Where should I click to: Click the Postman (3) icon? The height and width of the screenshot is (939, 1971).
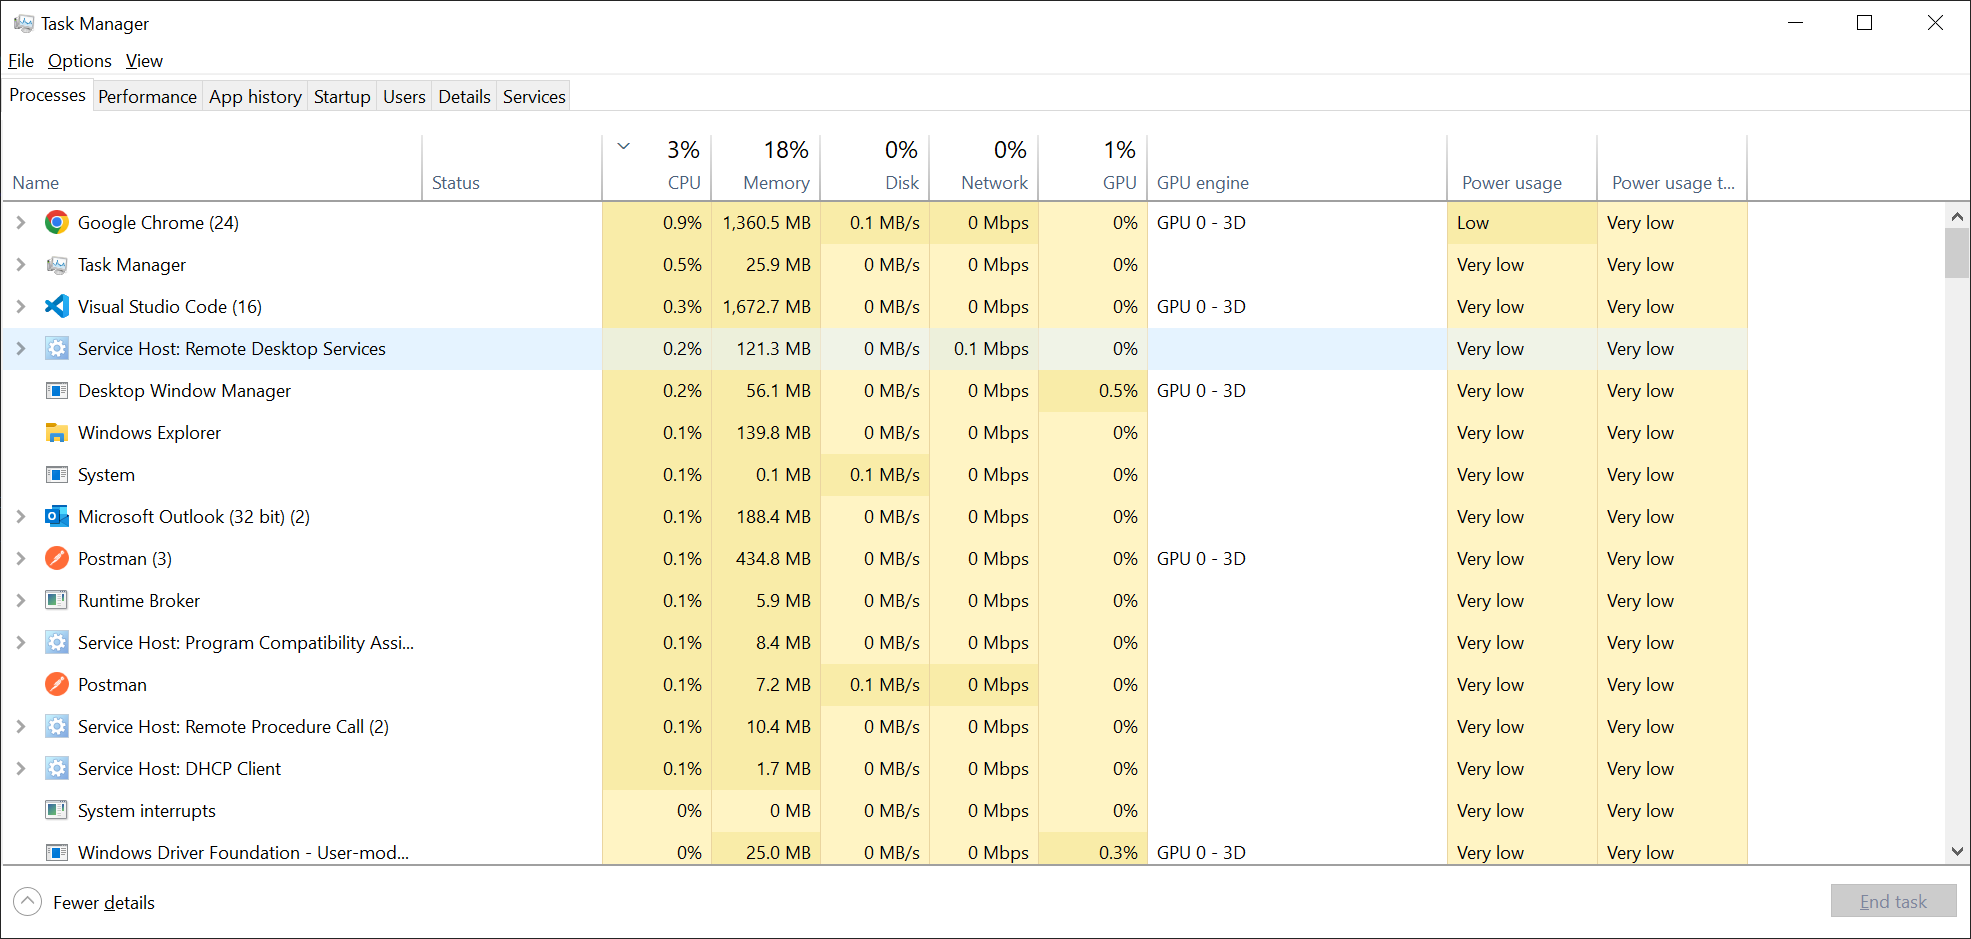[57, 558]
